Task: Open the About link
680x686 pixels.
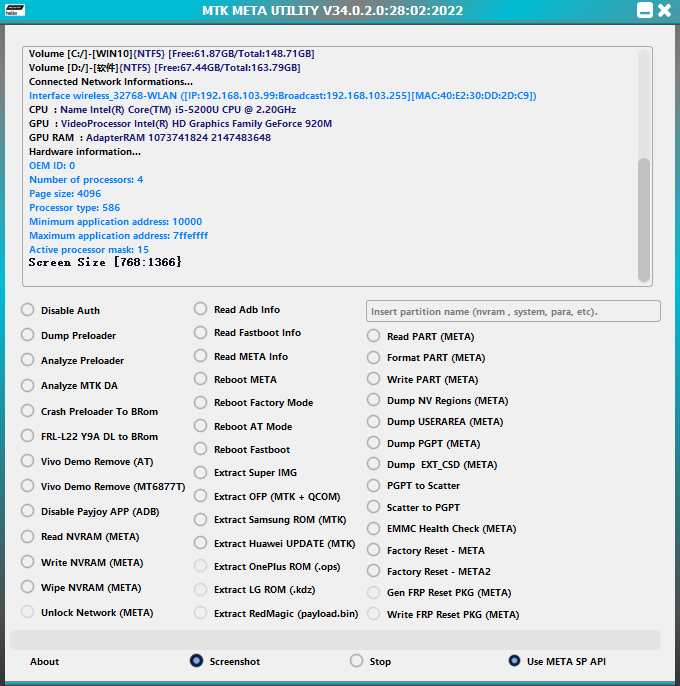Action: [x=45, y=662]
